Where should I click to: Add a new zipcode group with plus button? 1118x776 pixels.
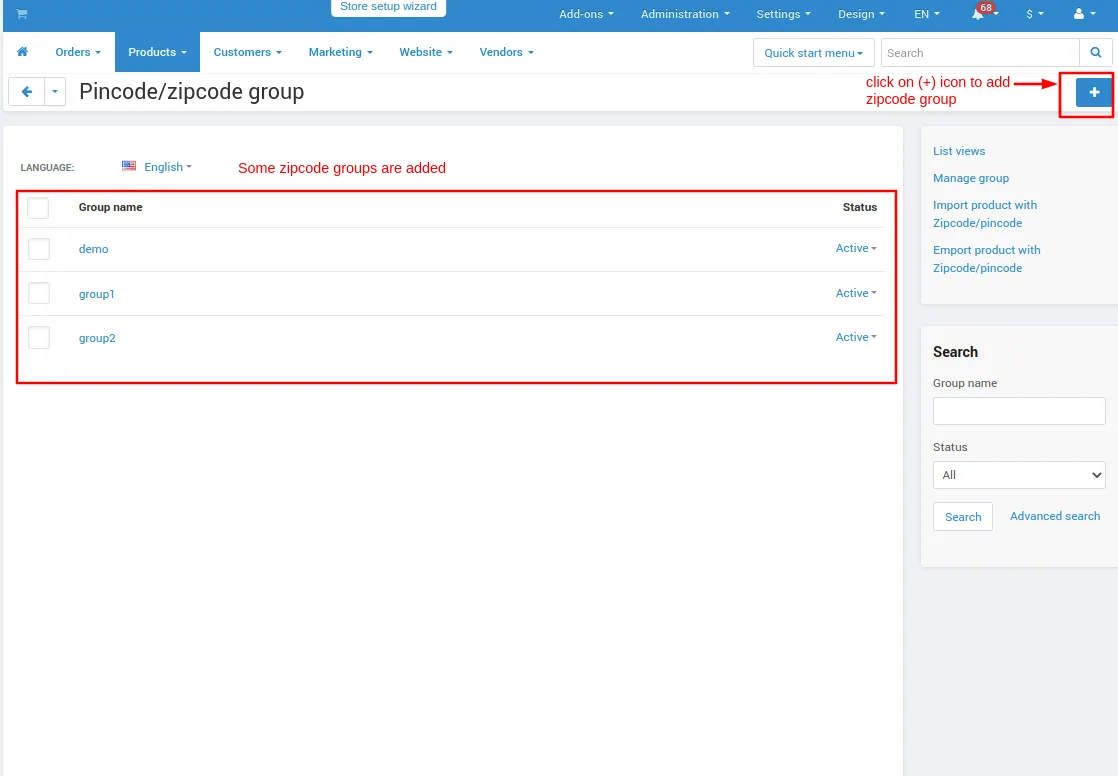[x=1094, y=93]
